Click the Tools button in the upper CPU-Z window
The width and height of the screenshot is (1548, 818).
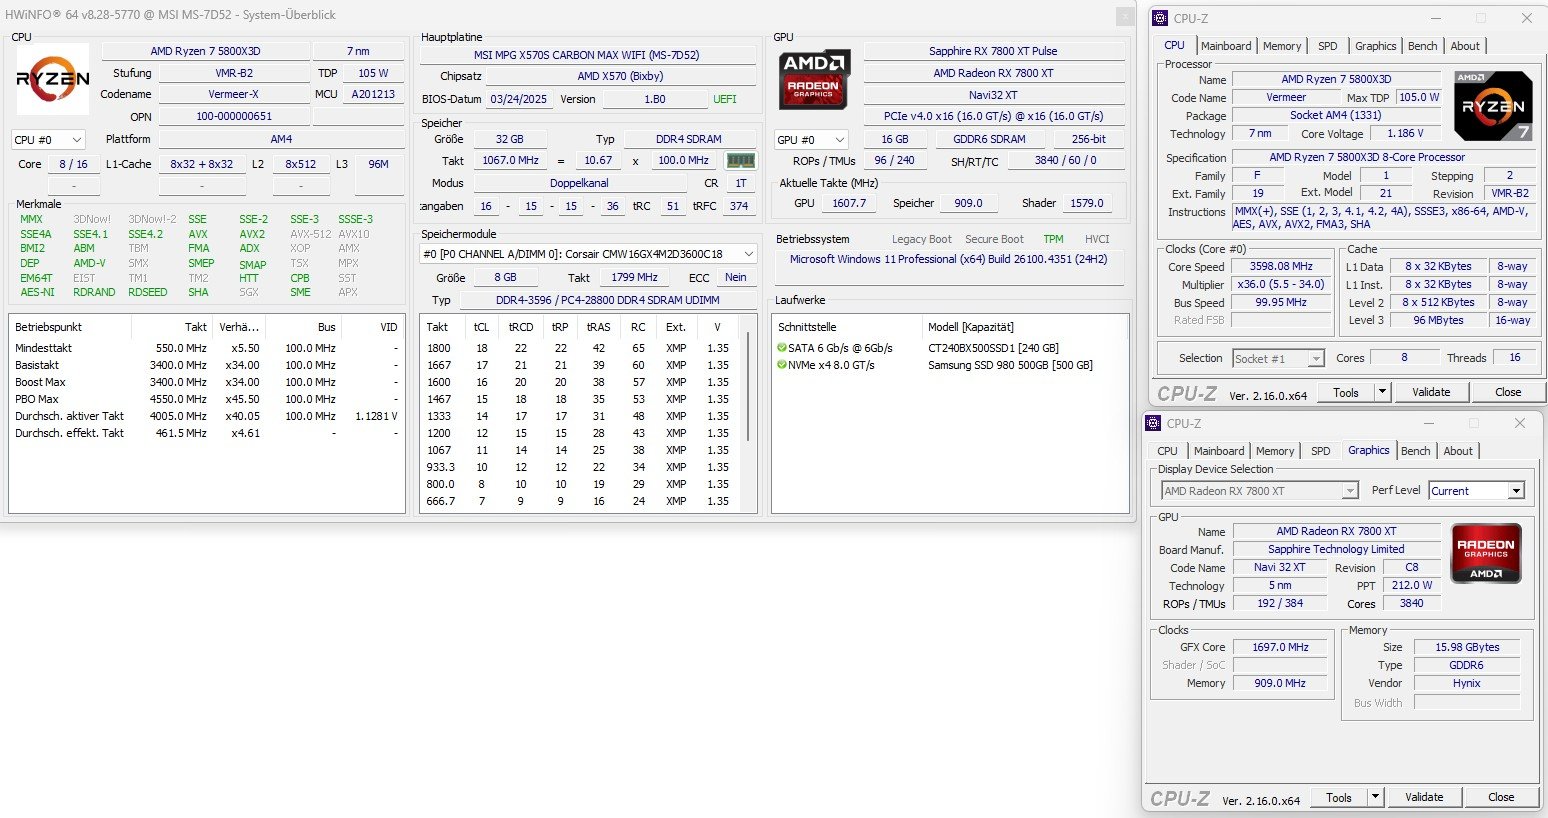(1346, 392)
